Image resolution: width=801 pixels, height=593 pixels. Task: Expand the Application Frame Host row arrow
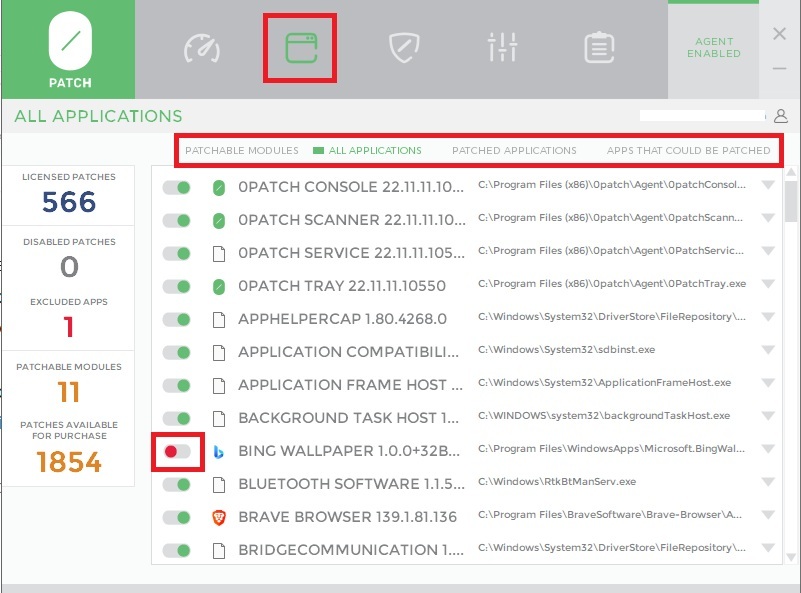tap(768, 383)
